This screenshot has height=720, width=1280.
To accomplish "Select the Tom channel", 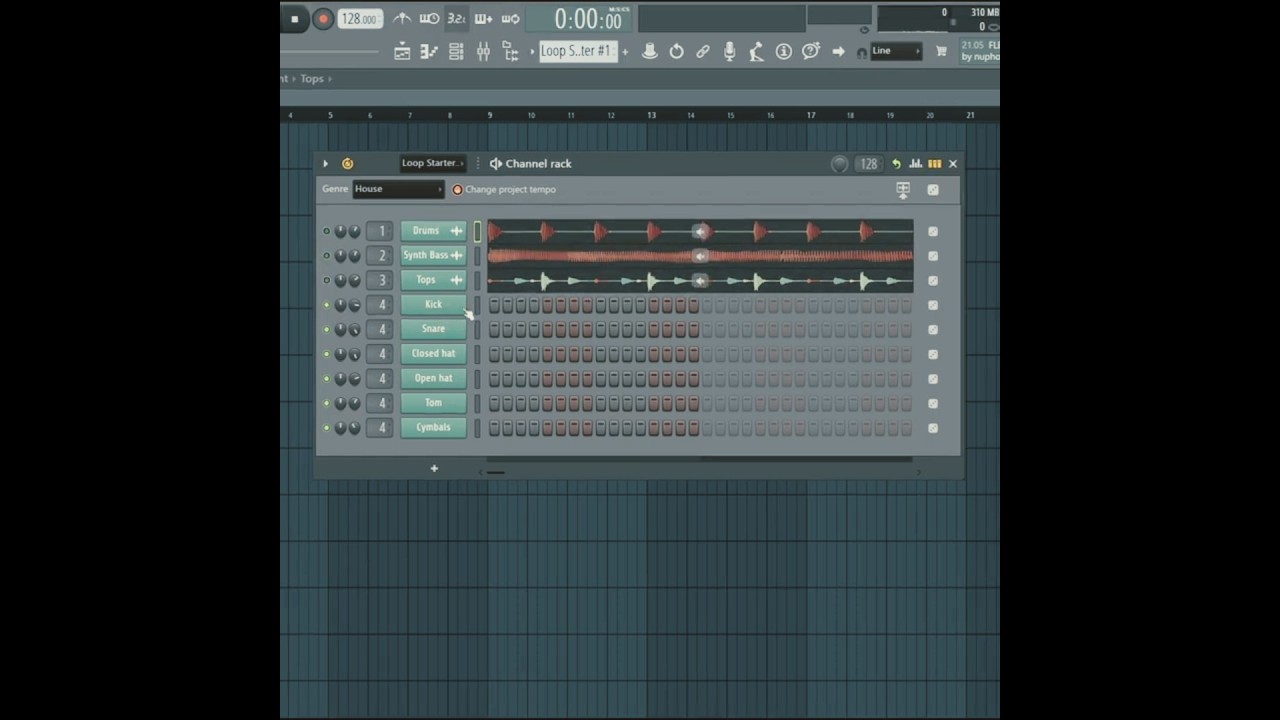I will point(433,403).
